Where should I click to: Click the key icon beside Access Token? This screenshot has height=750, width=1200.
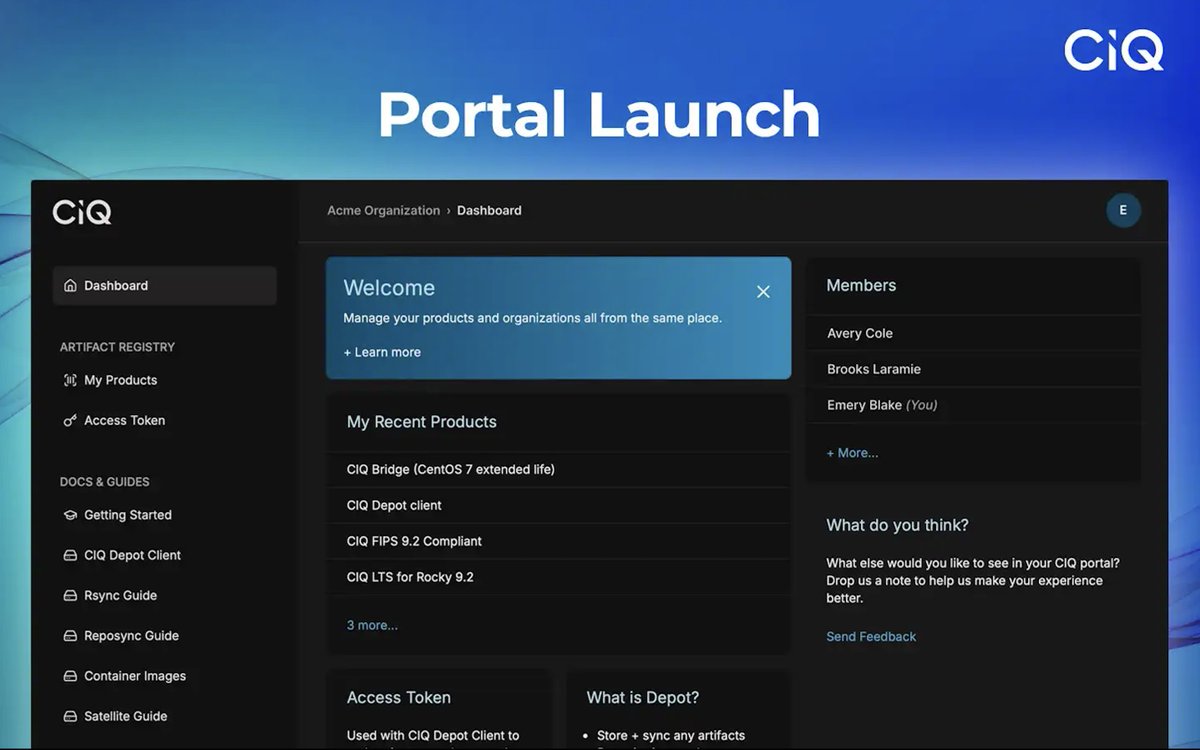coord(70,421)
